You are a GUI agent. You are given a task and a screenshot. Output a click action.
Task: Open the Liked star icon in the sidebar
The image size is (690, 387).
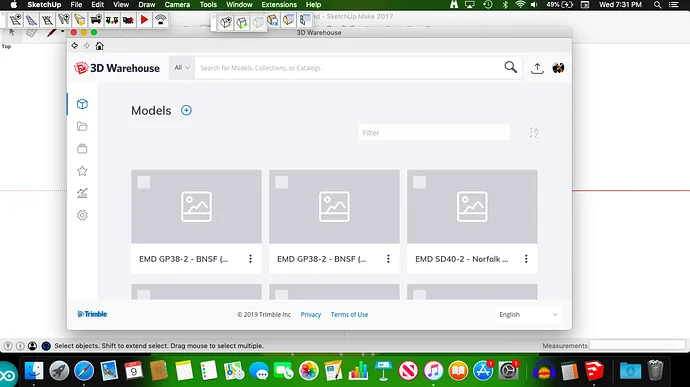(82, 171)
